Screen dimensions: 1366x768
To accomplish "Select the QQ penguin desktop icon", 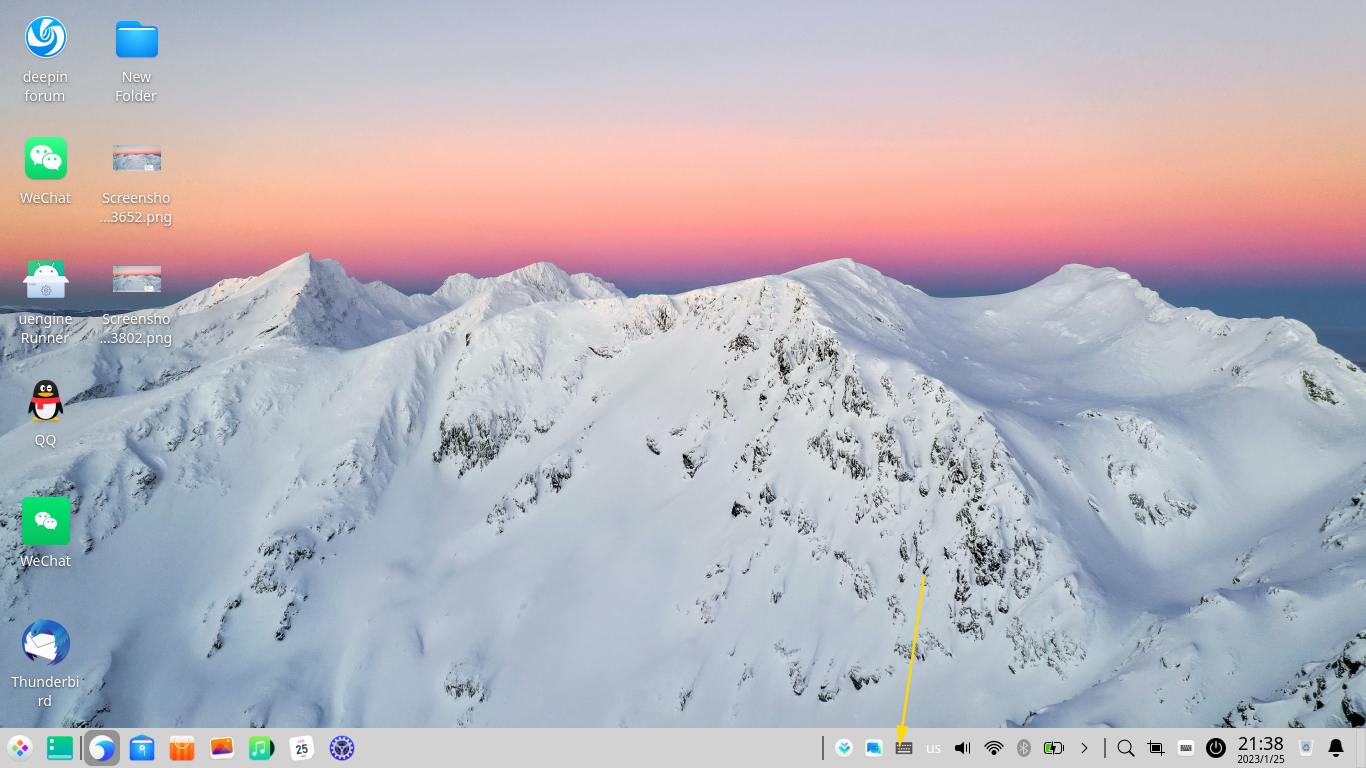I will tap(46, 414).
